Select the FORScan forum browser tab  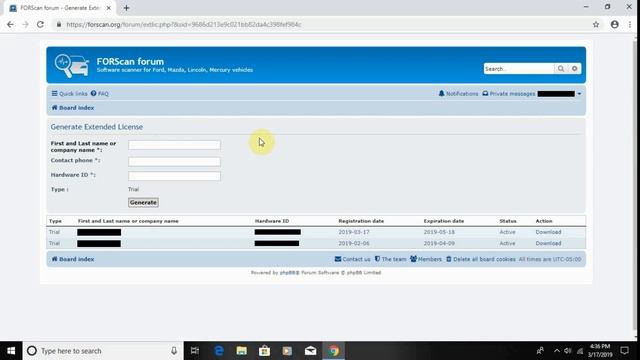[x=60, y=8]
